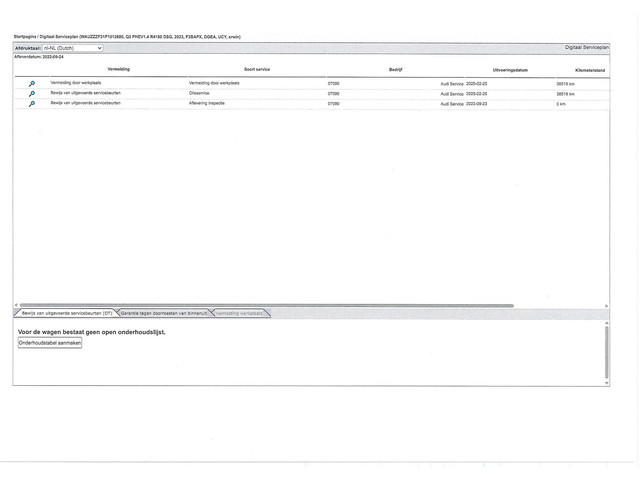
Task: Click the Uitvoeringsdatum column header
Action: tap(510, 70)
